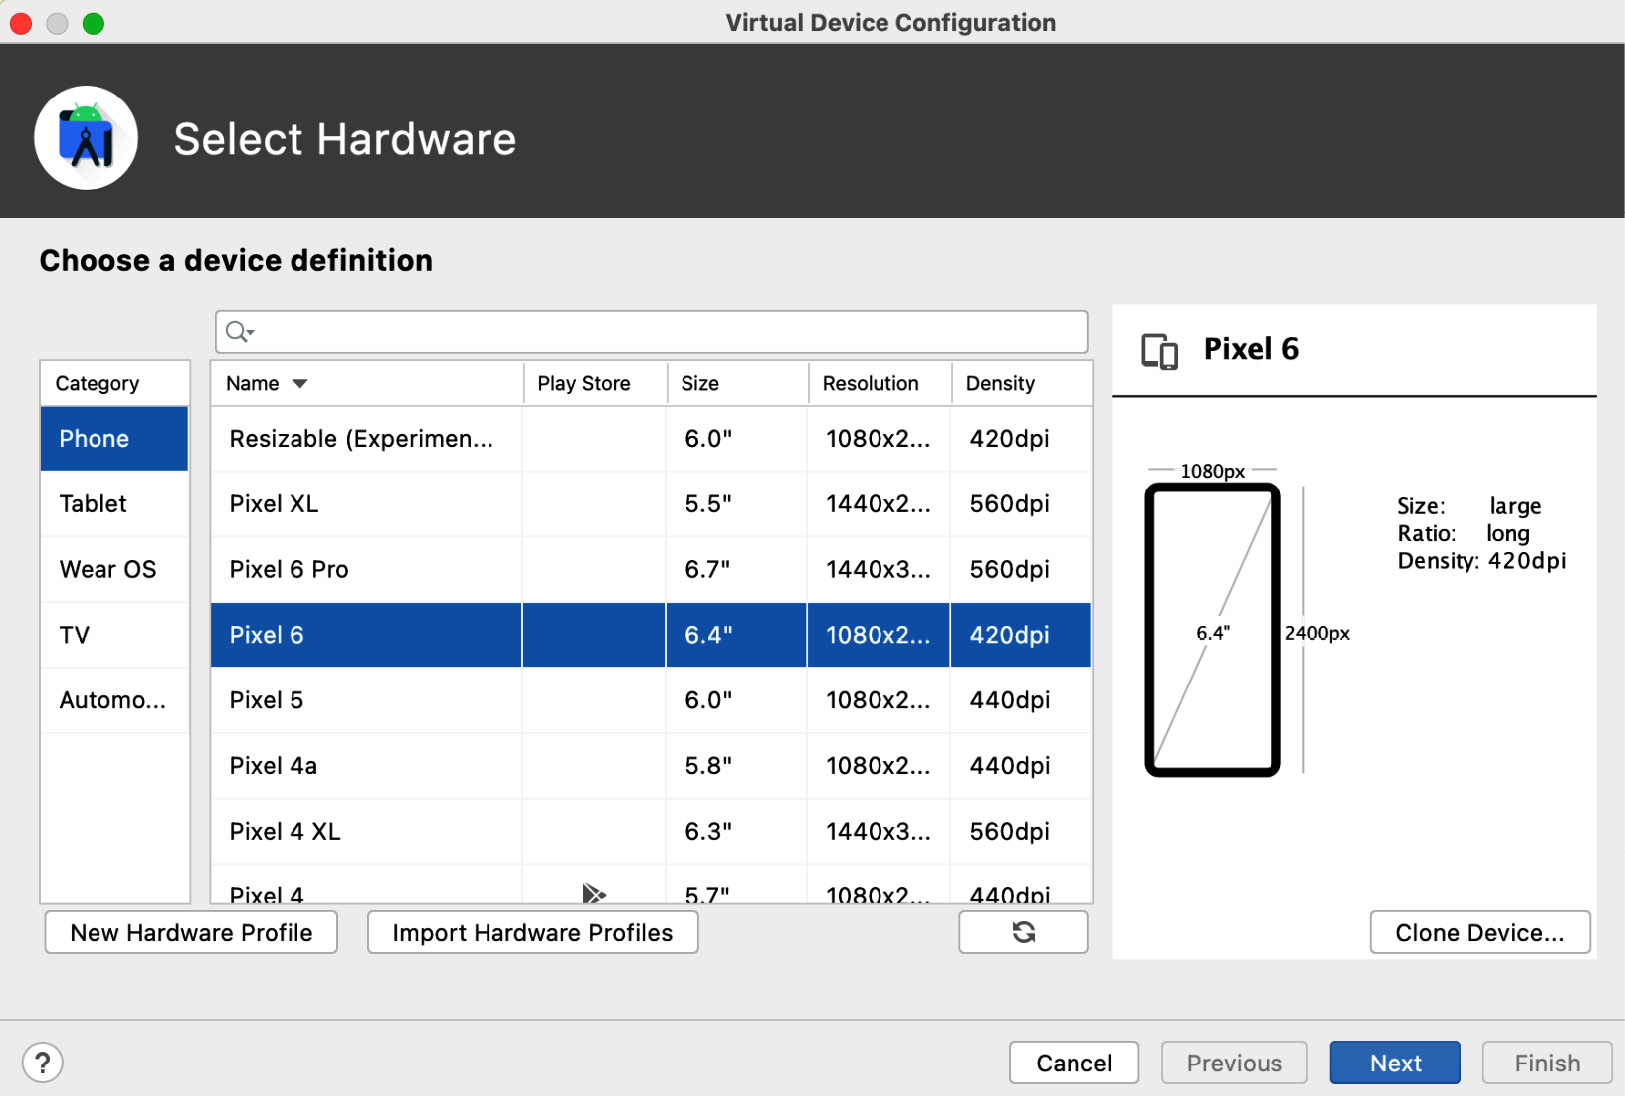Click the Play Store icon in Pixel 4 row
The height and width of the screenshot is (1096, 1625).
pyautogui.click(x=594, y=893)
